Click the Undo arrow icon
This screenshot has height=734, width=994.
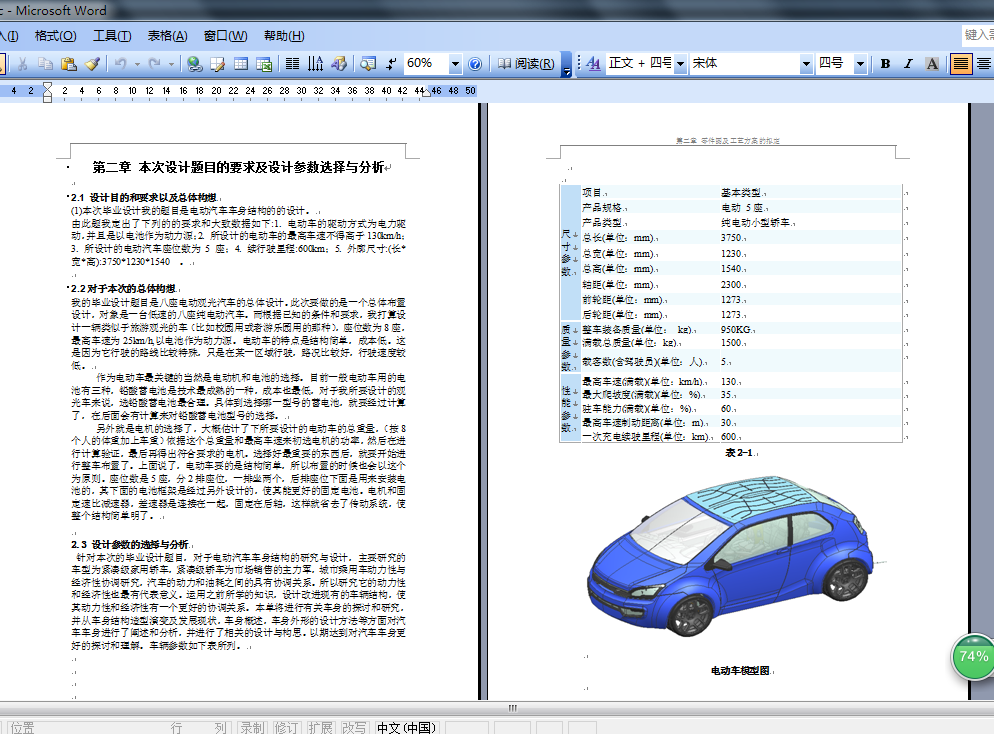pyautogui.click(x=120, y=63)
